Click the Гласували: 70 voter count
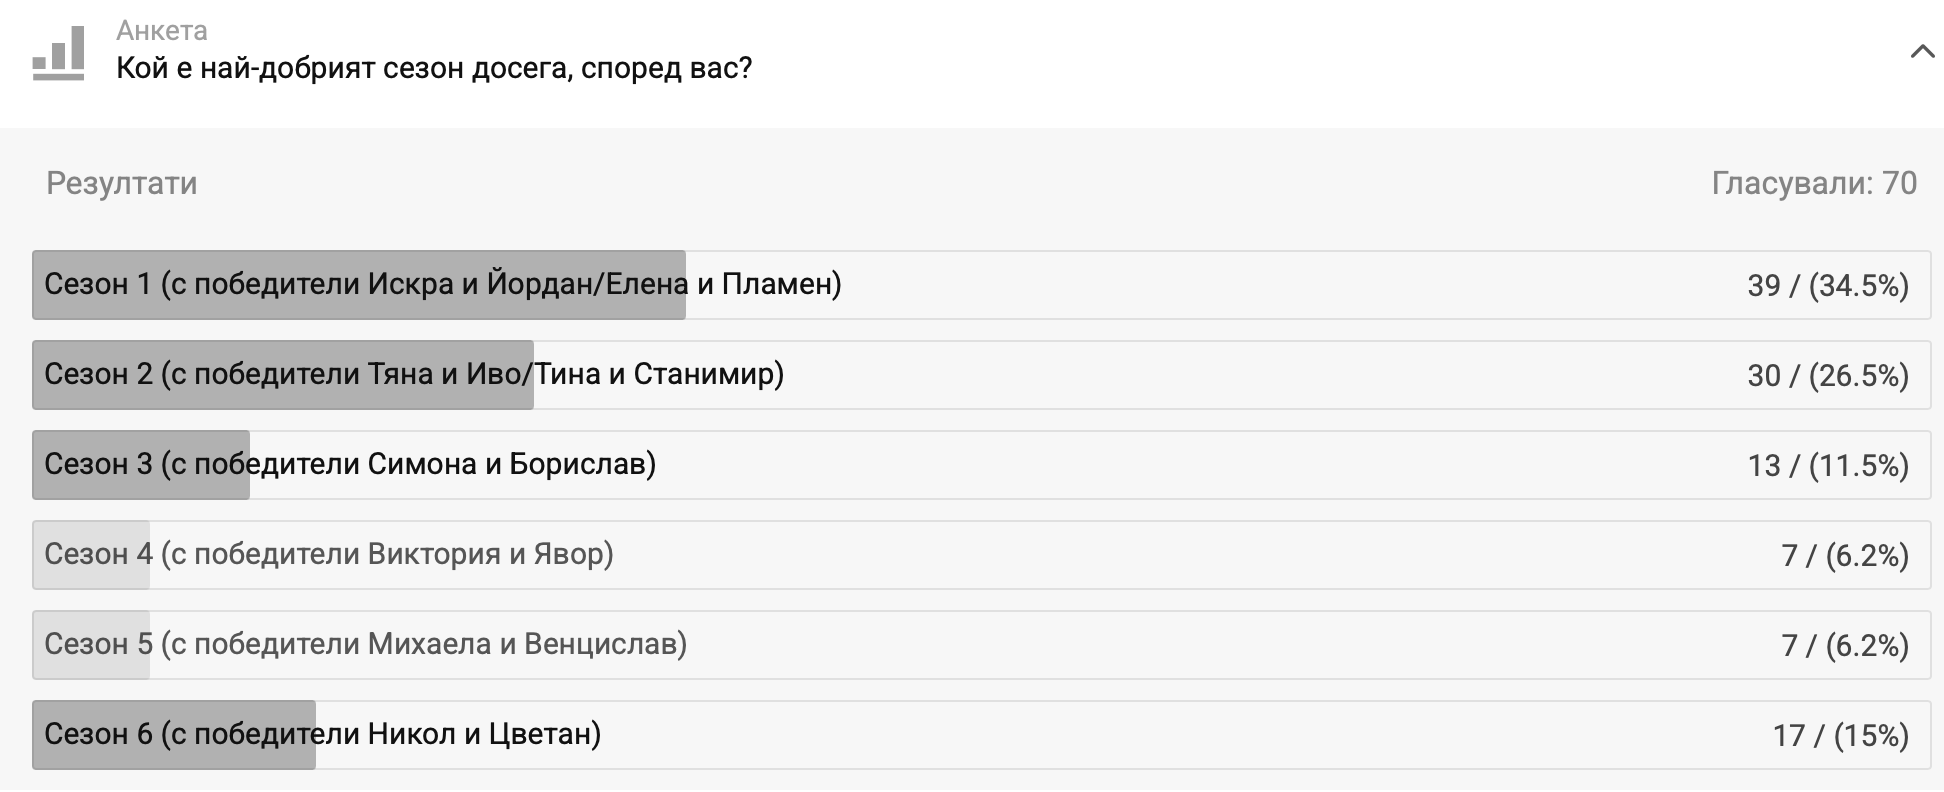 click(x=1814, y=183)
